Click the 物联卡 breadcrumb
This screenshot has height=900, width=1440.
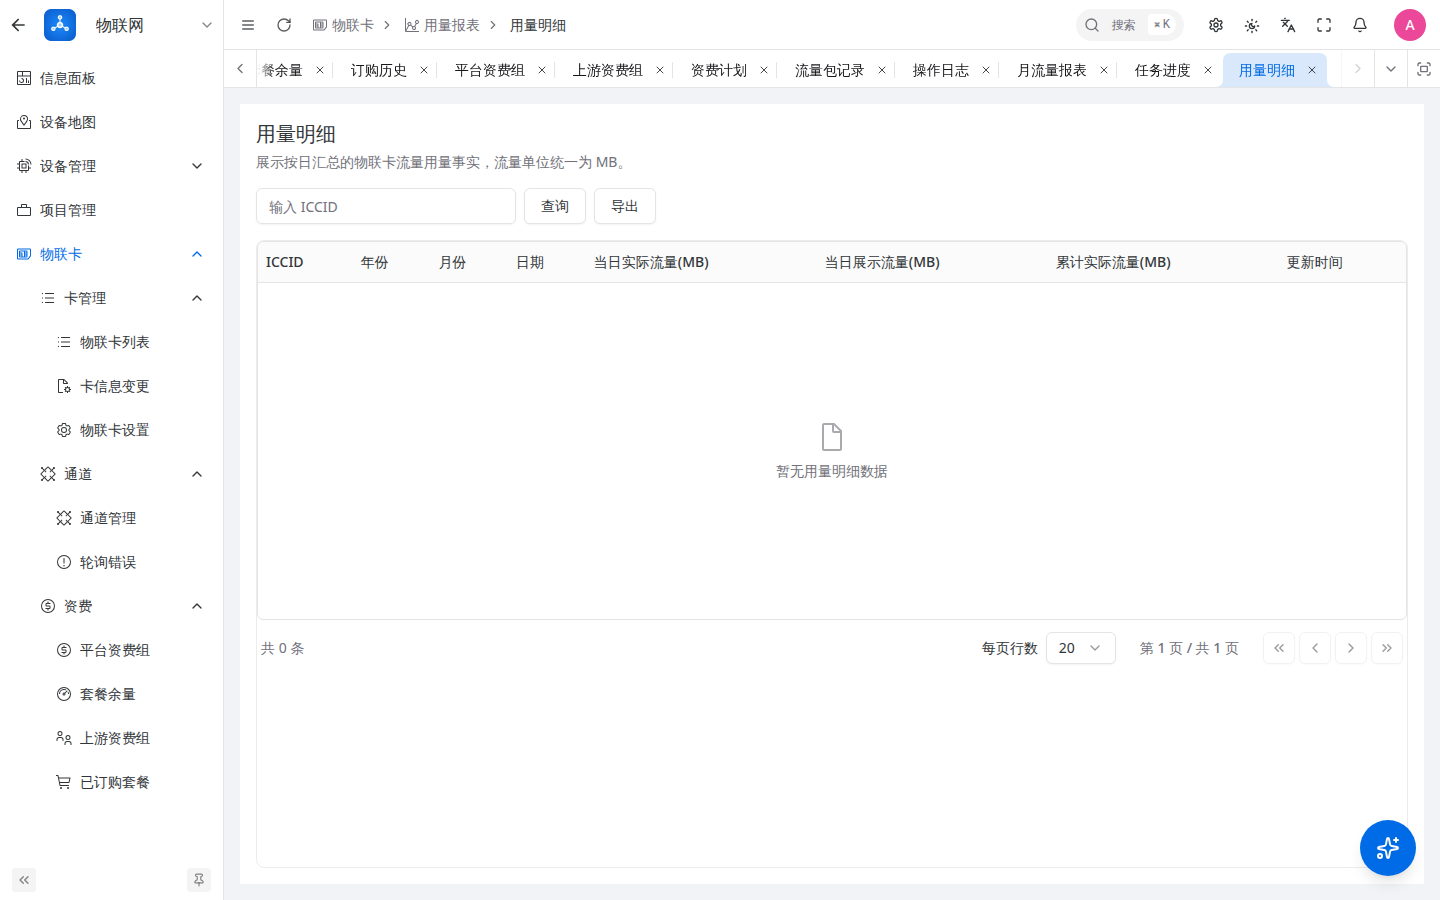click(x=343, y=25)
